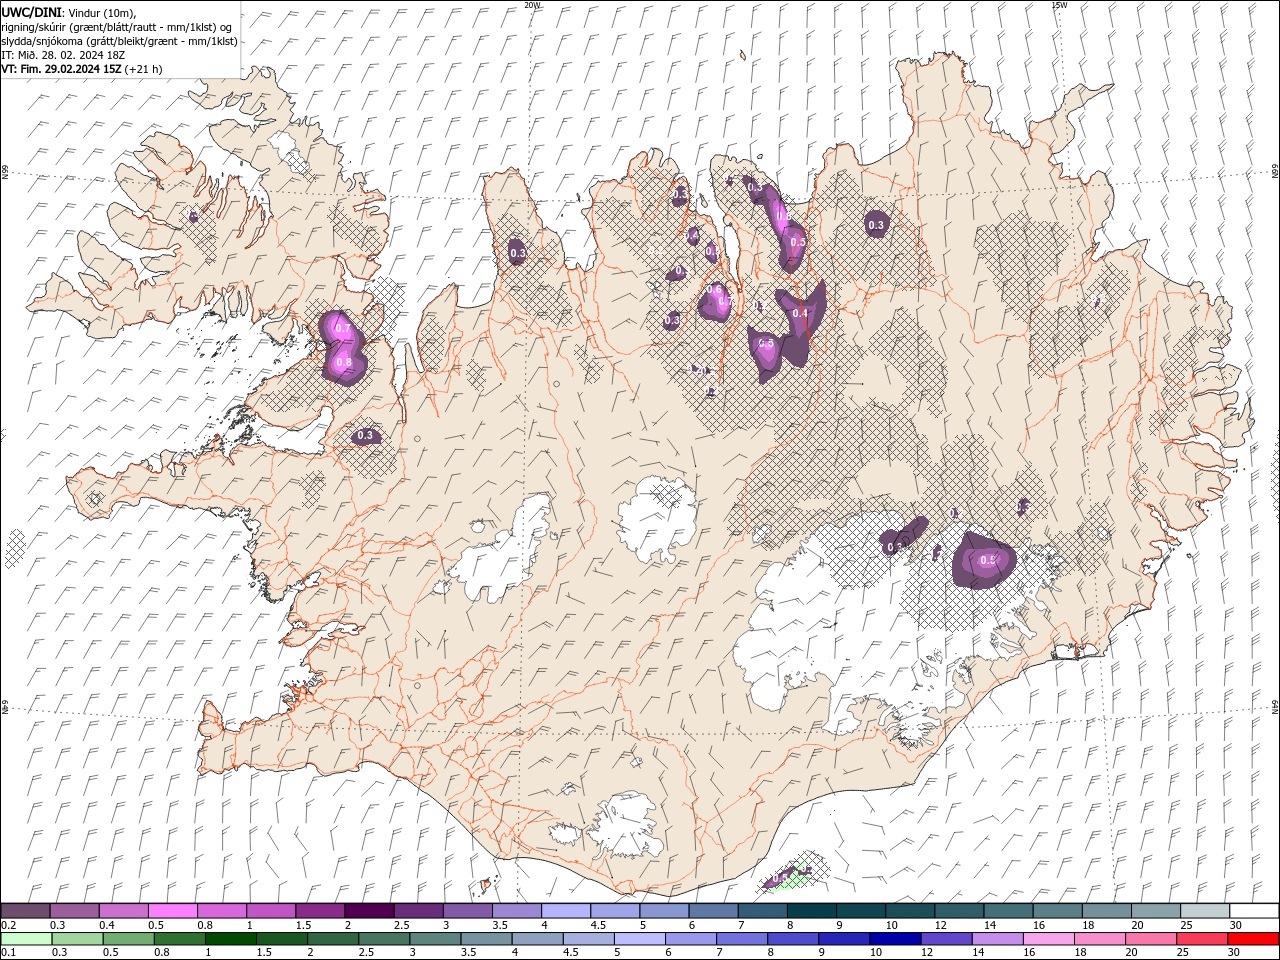Select lower rain scale swatch starting at 0.5

128,939
